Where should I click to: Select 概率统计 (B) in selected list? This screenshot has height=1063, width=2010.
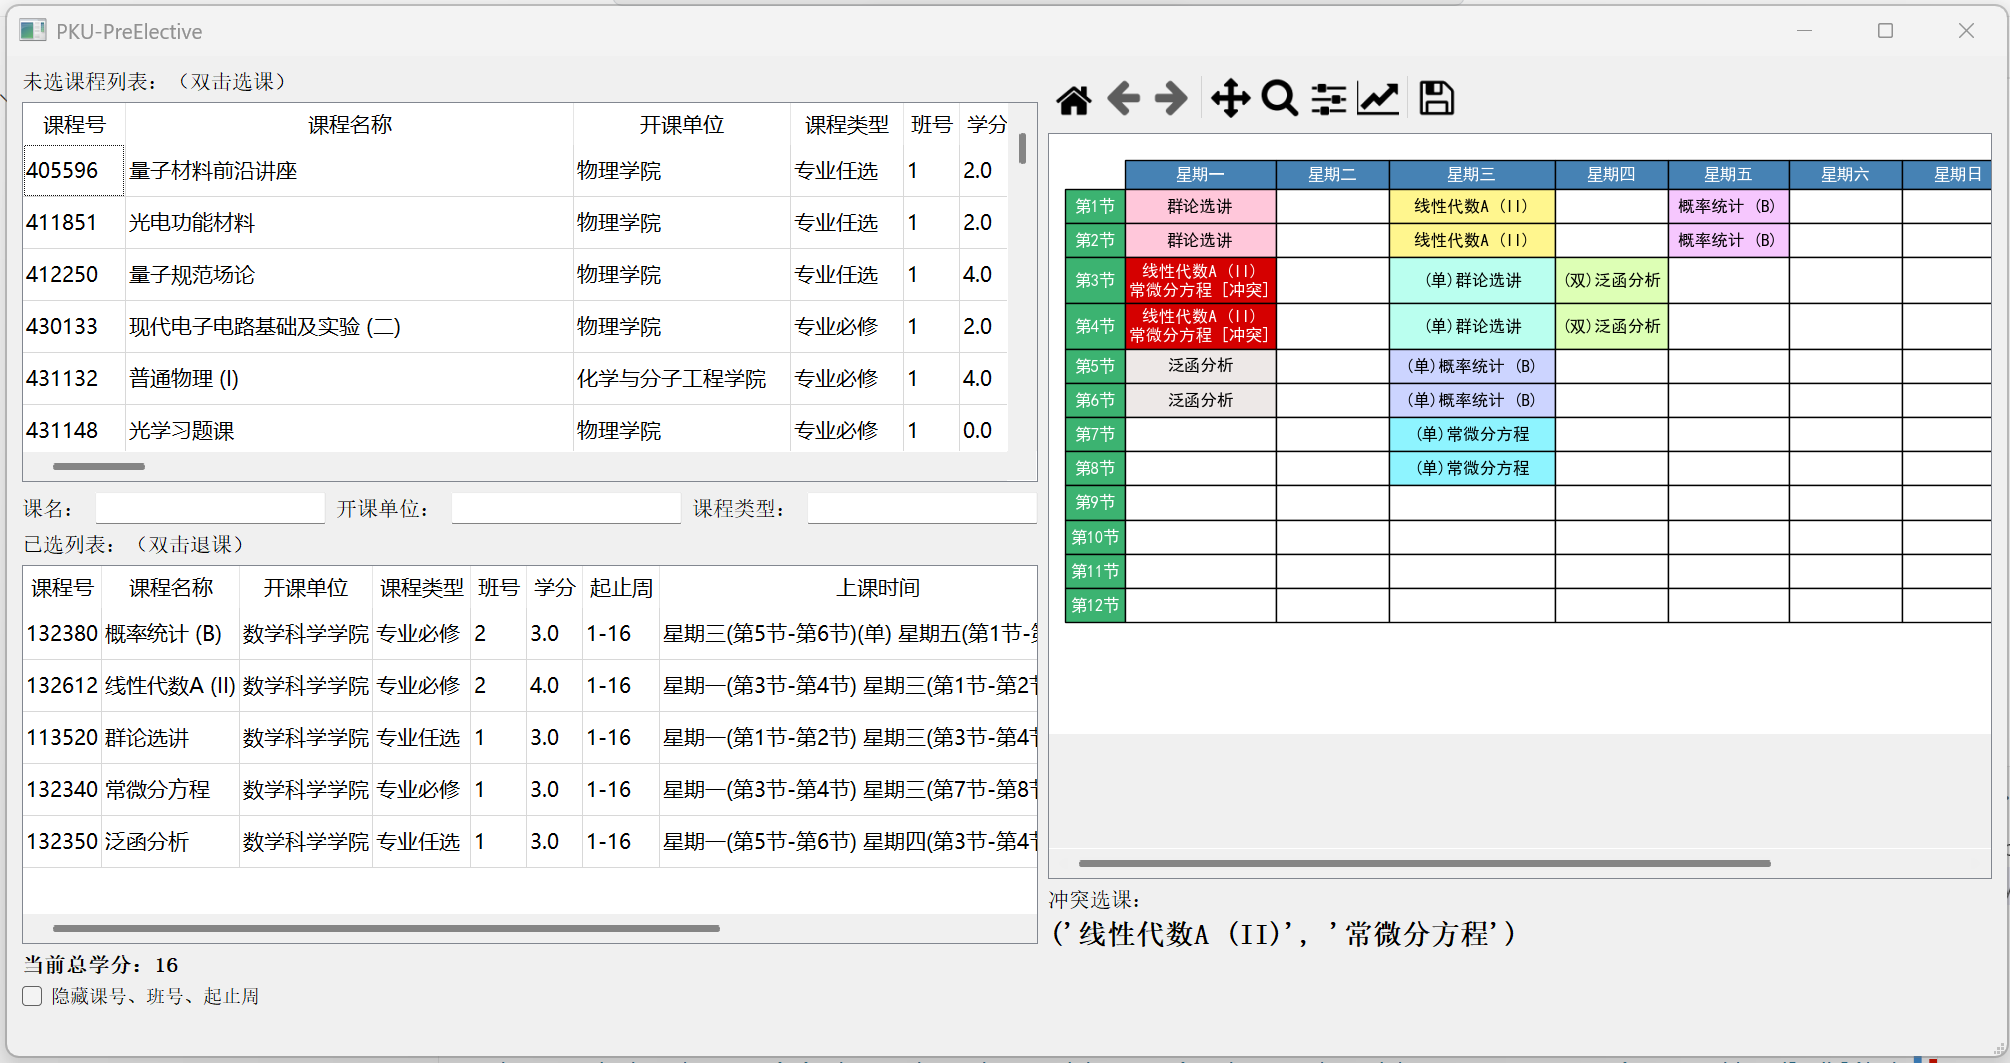tap(530, 634)
